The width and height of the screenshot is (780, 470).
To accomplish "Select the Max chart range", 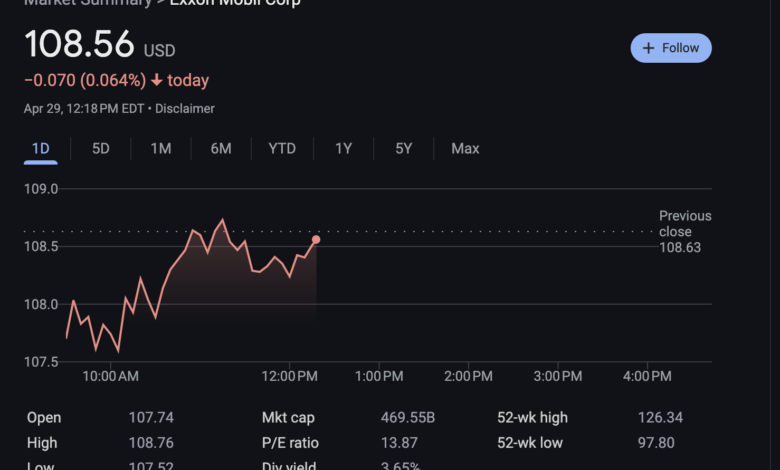I will coord(465,149).
